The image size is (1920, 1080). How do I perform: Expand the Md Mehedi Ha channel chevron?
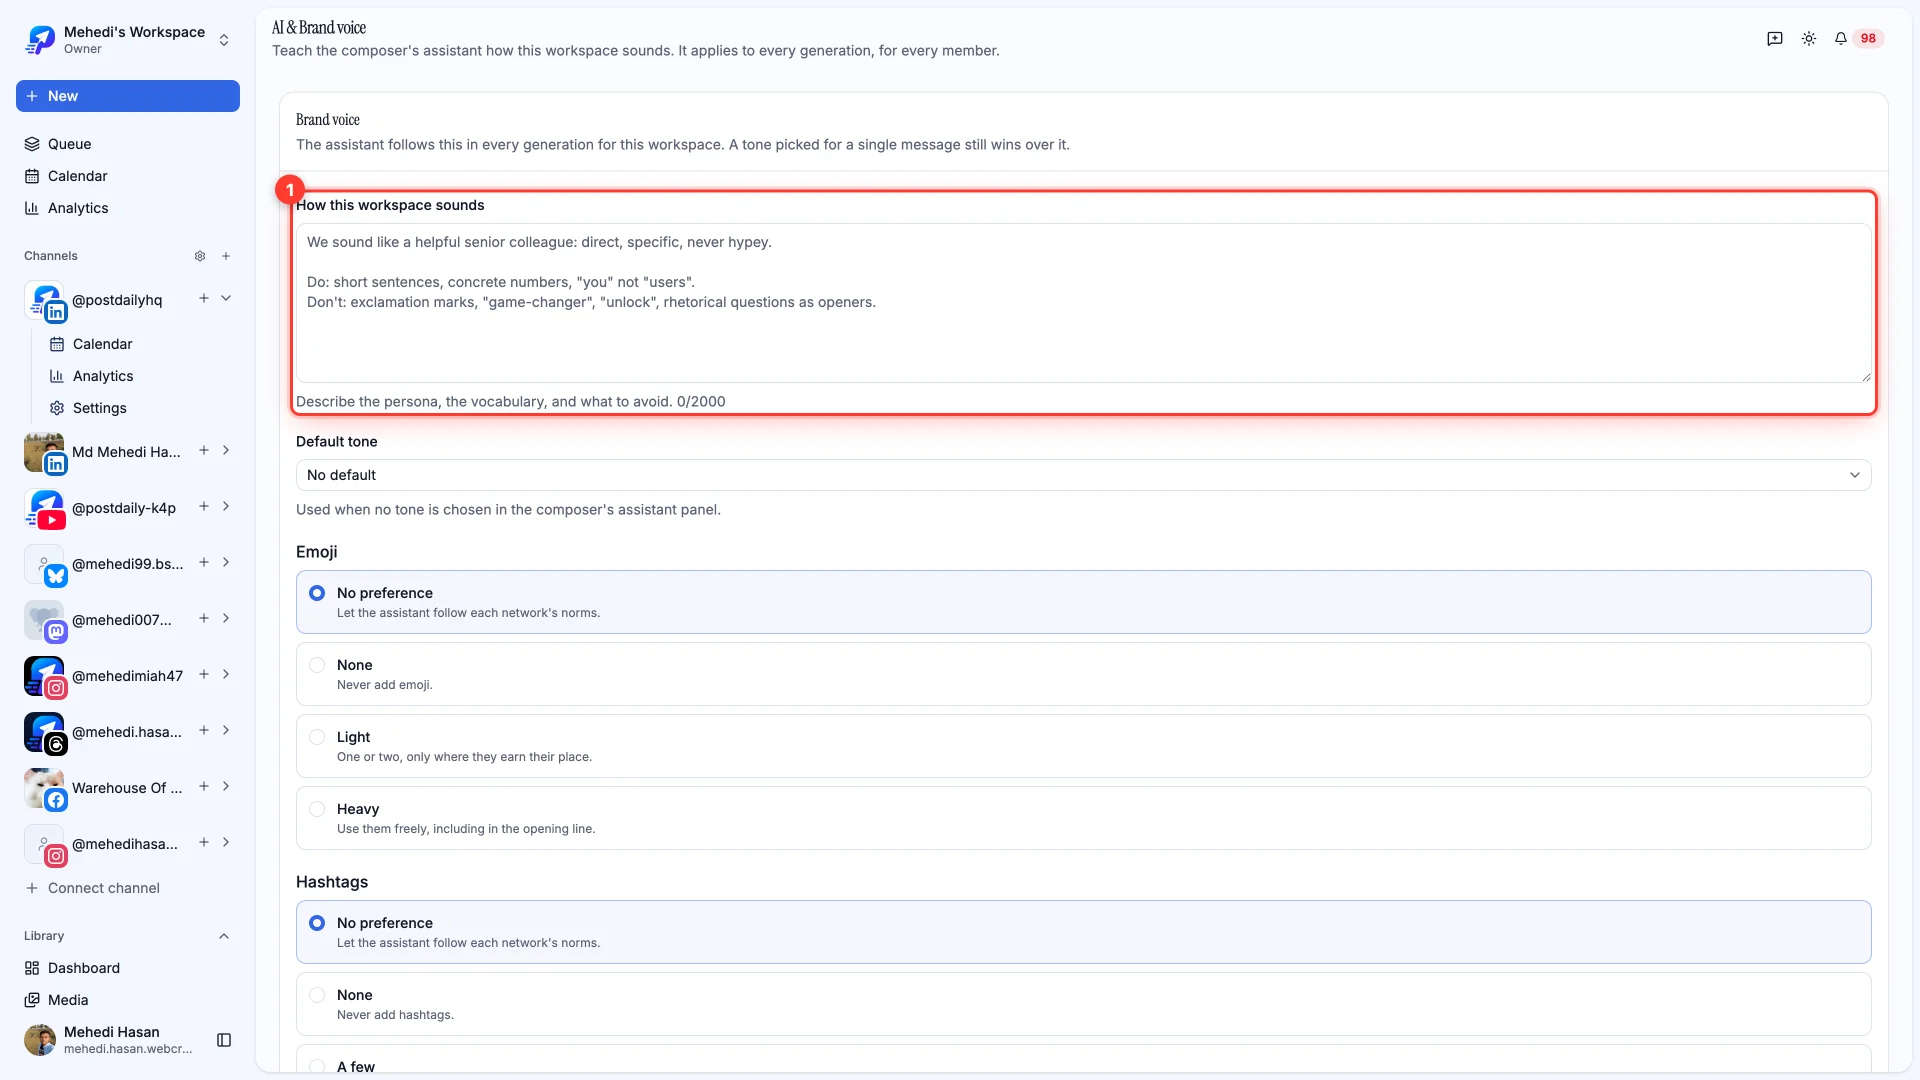tap(226, 450)
